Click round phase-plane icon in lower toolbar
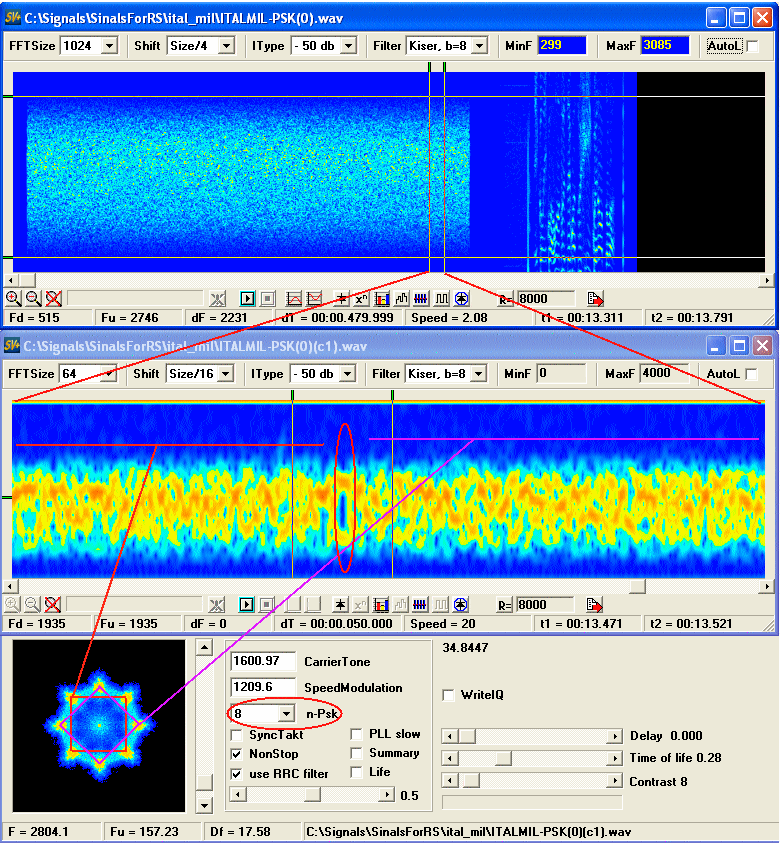The image size is (780, 843). tap(461, 604)
